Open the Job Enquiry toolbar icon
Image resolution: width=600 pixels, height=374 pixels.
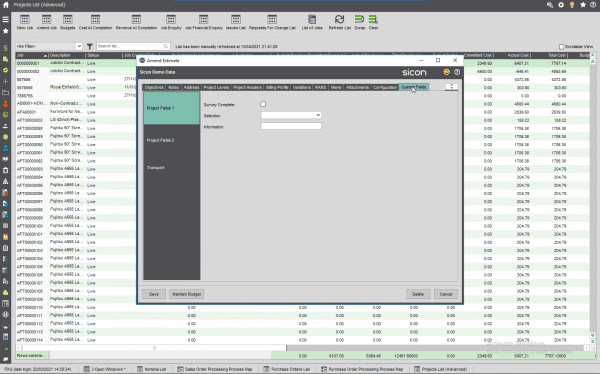[x=171, y=22]
